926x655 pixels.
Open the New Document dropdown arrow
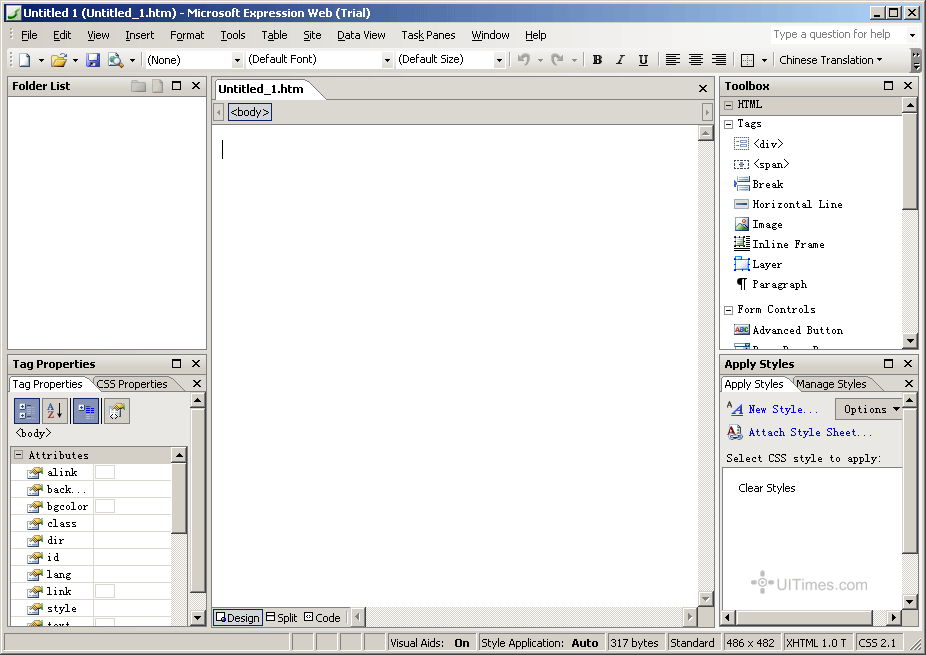point(41,60)
